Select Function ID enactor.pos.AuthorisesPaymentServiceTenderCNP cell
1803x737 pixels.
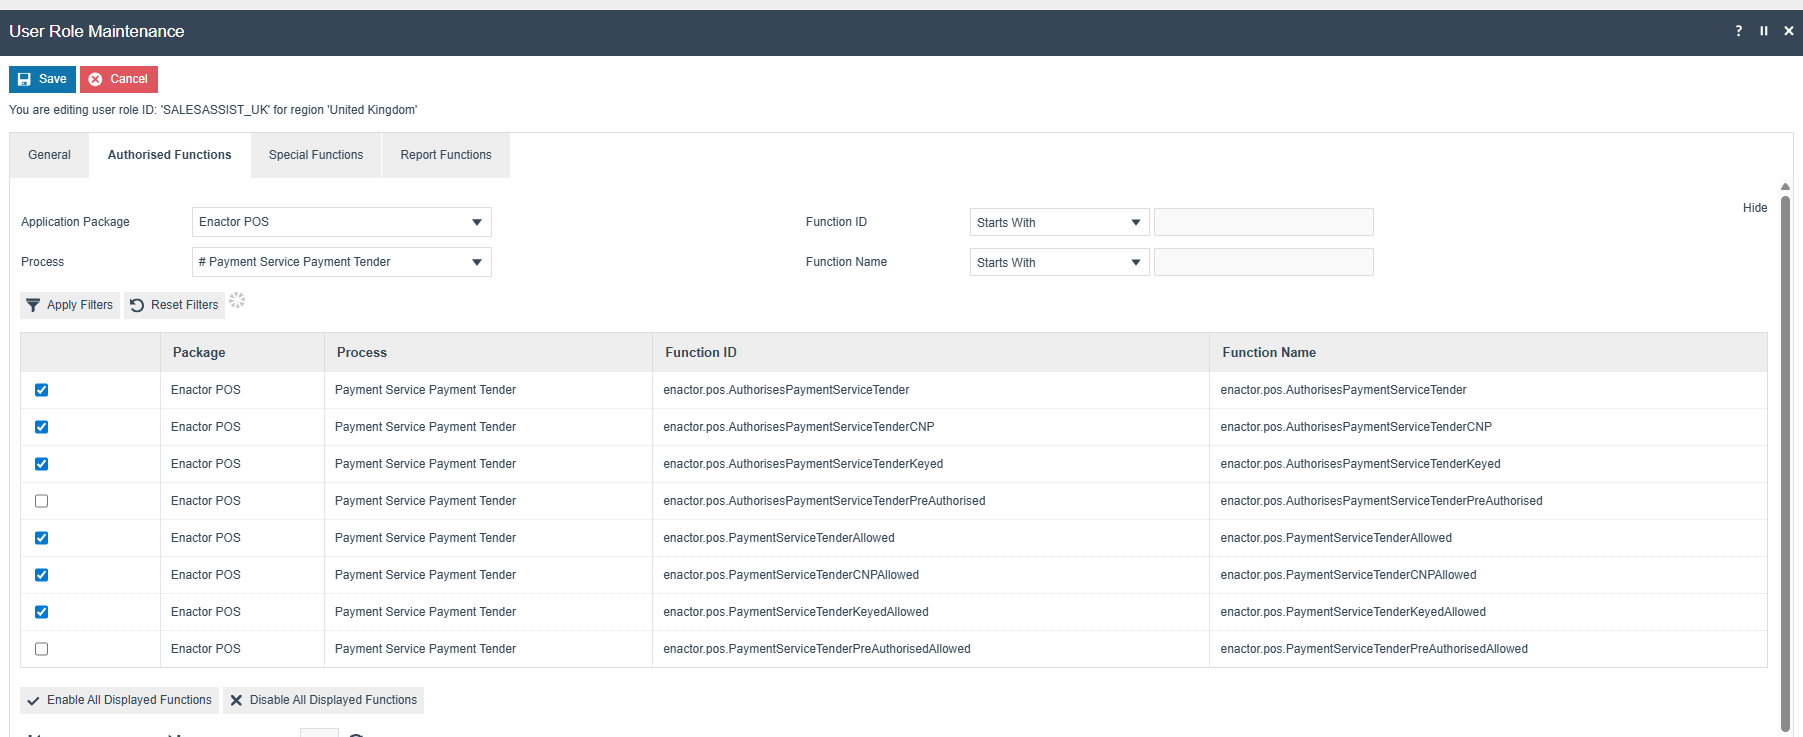point(931,427)
